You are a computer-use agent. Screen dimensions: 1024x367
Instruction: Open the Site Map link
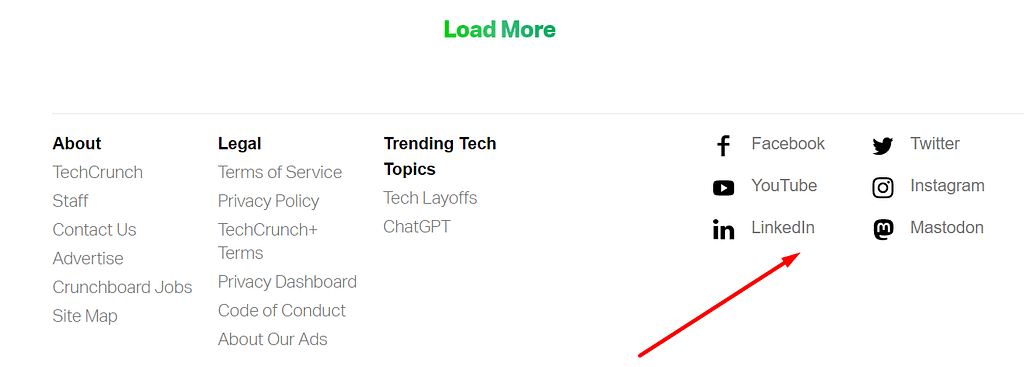coord(85,316)
